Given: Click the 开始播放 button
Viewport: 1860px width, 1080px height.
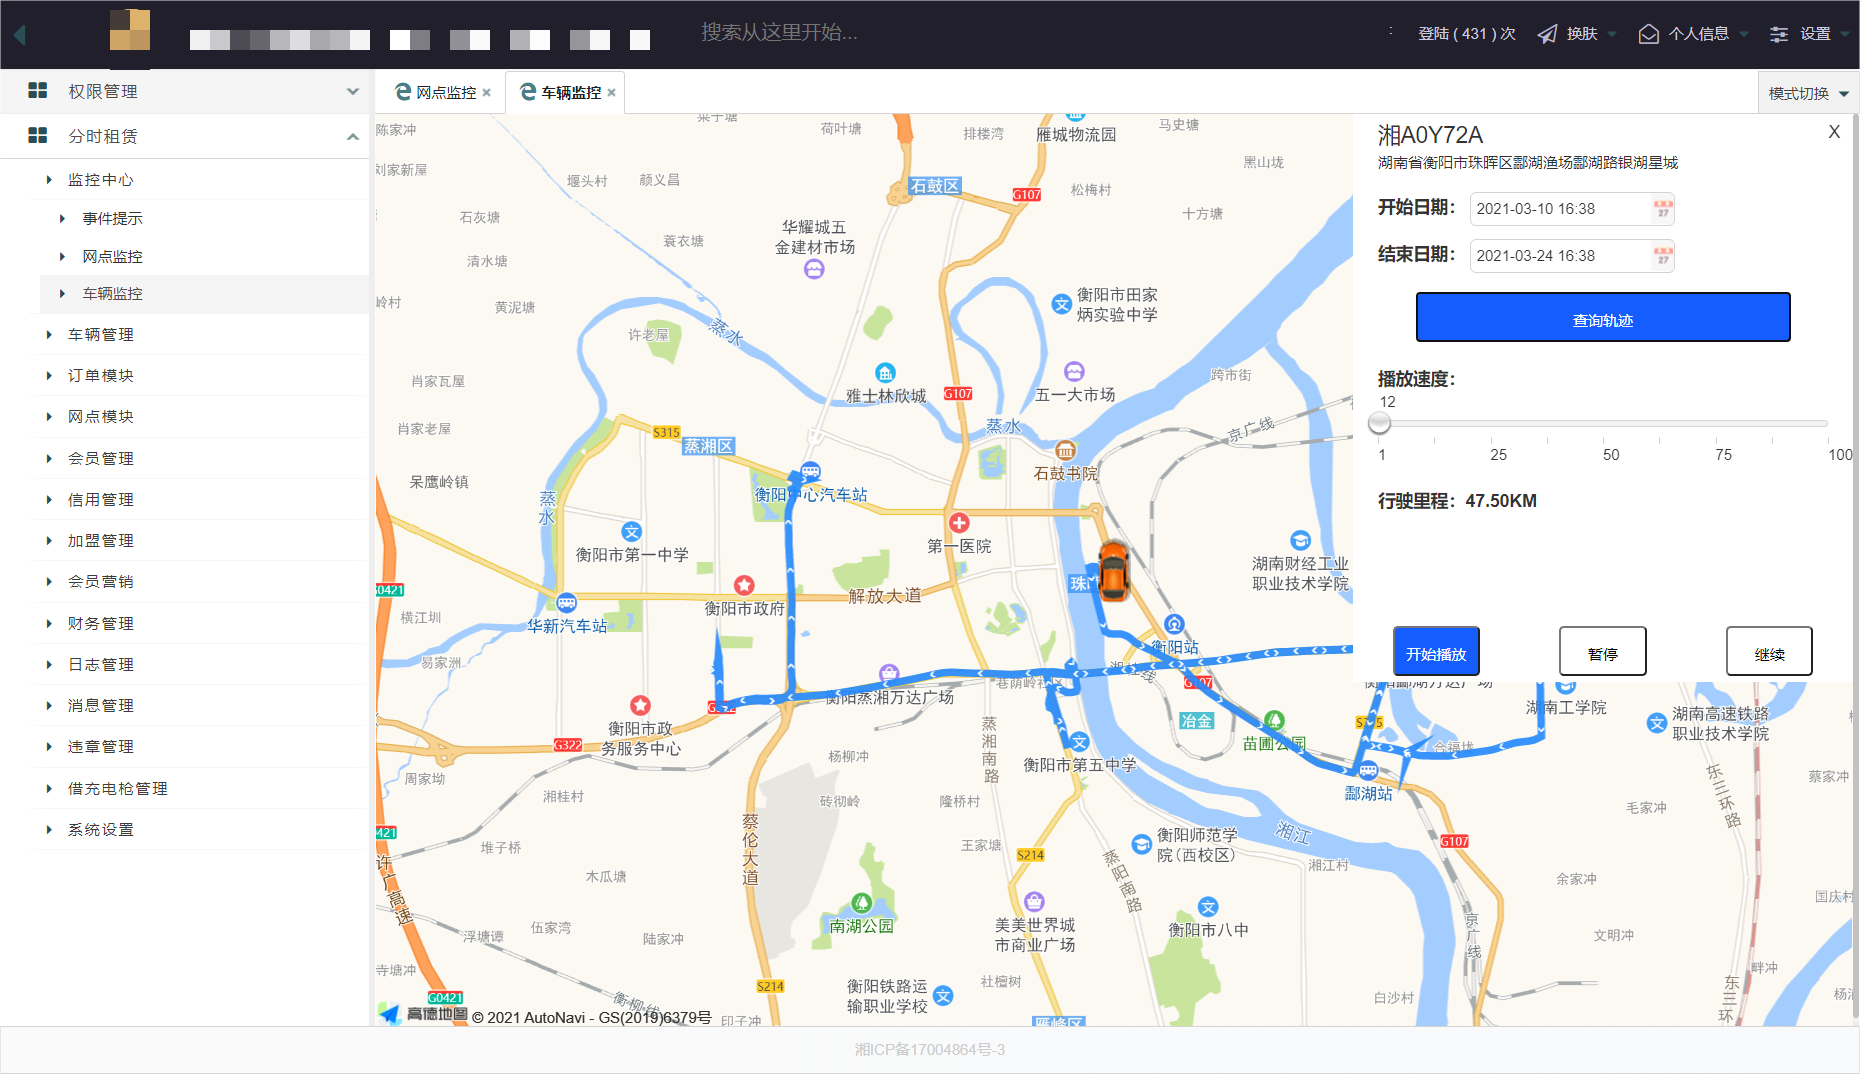Looking at the screenshot, I should click(1436, 651).
